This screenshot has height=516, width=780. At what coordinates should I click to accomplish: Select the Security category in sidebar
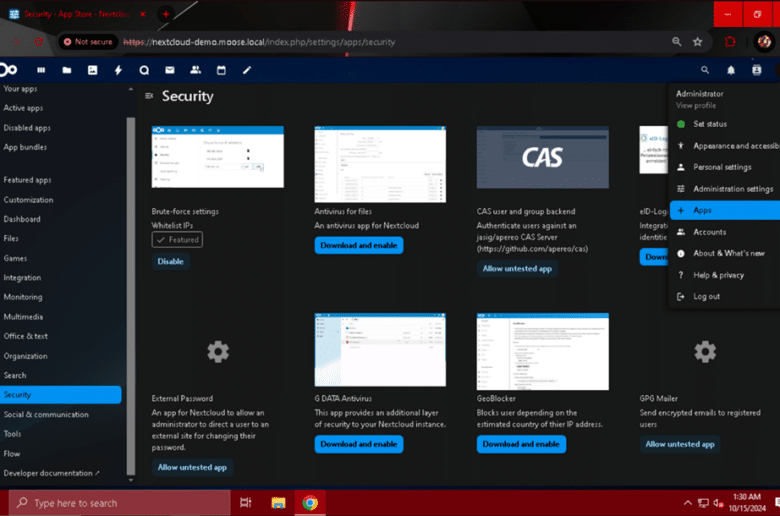60,395
